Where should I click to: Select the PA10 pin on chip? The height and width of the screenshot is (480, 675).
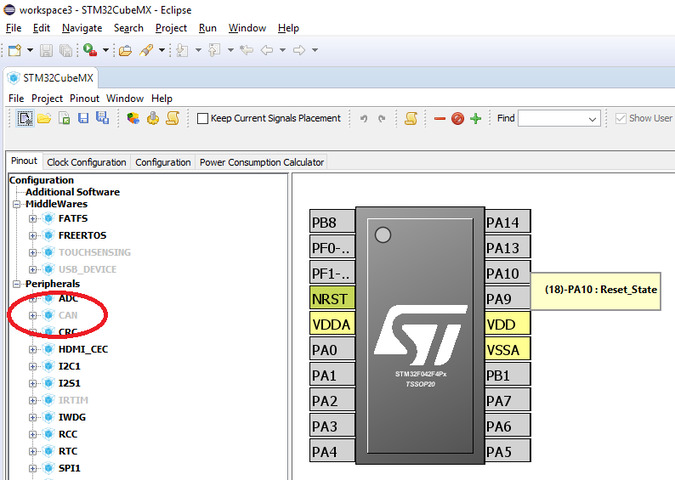(x=508, y=273)
